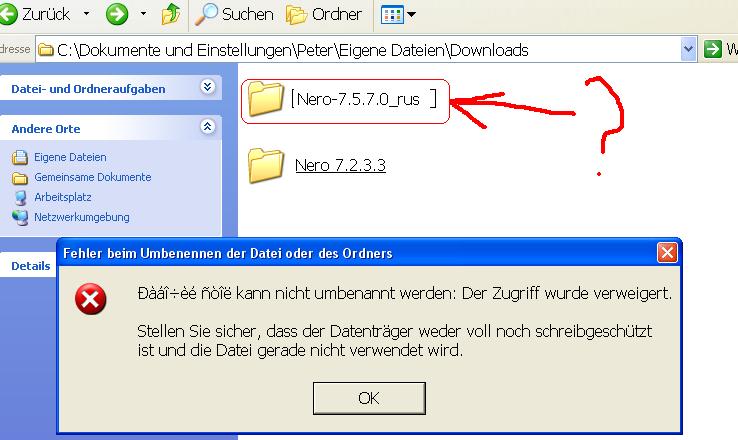Toggle the Ordner folders pane
Image resolution: width=738 pixels, height=440 pixels.
point(324,14)
